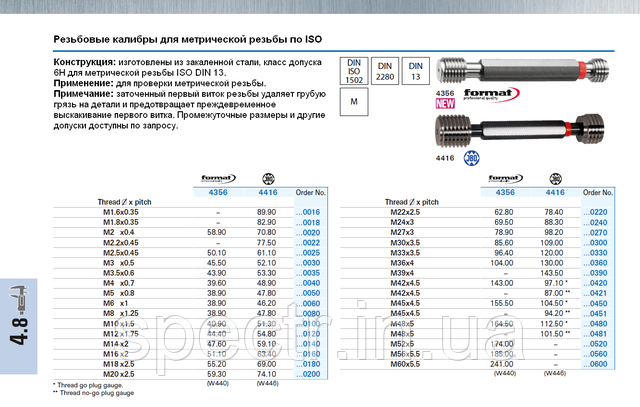Click the 77.50 price in the M2.2x0.45 row
Viewport: 640px width, 407px height.
(x=267, y=243)
